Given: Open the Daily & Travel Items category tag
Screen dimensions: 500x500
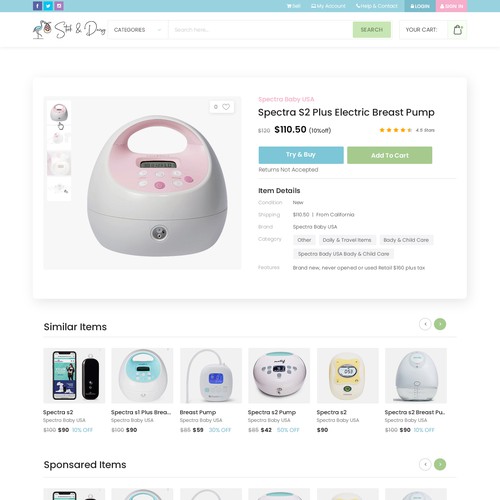Looking at the screenshot, I should [x=347, y=240].
